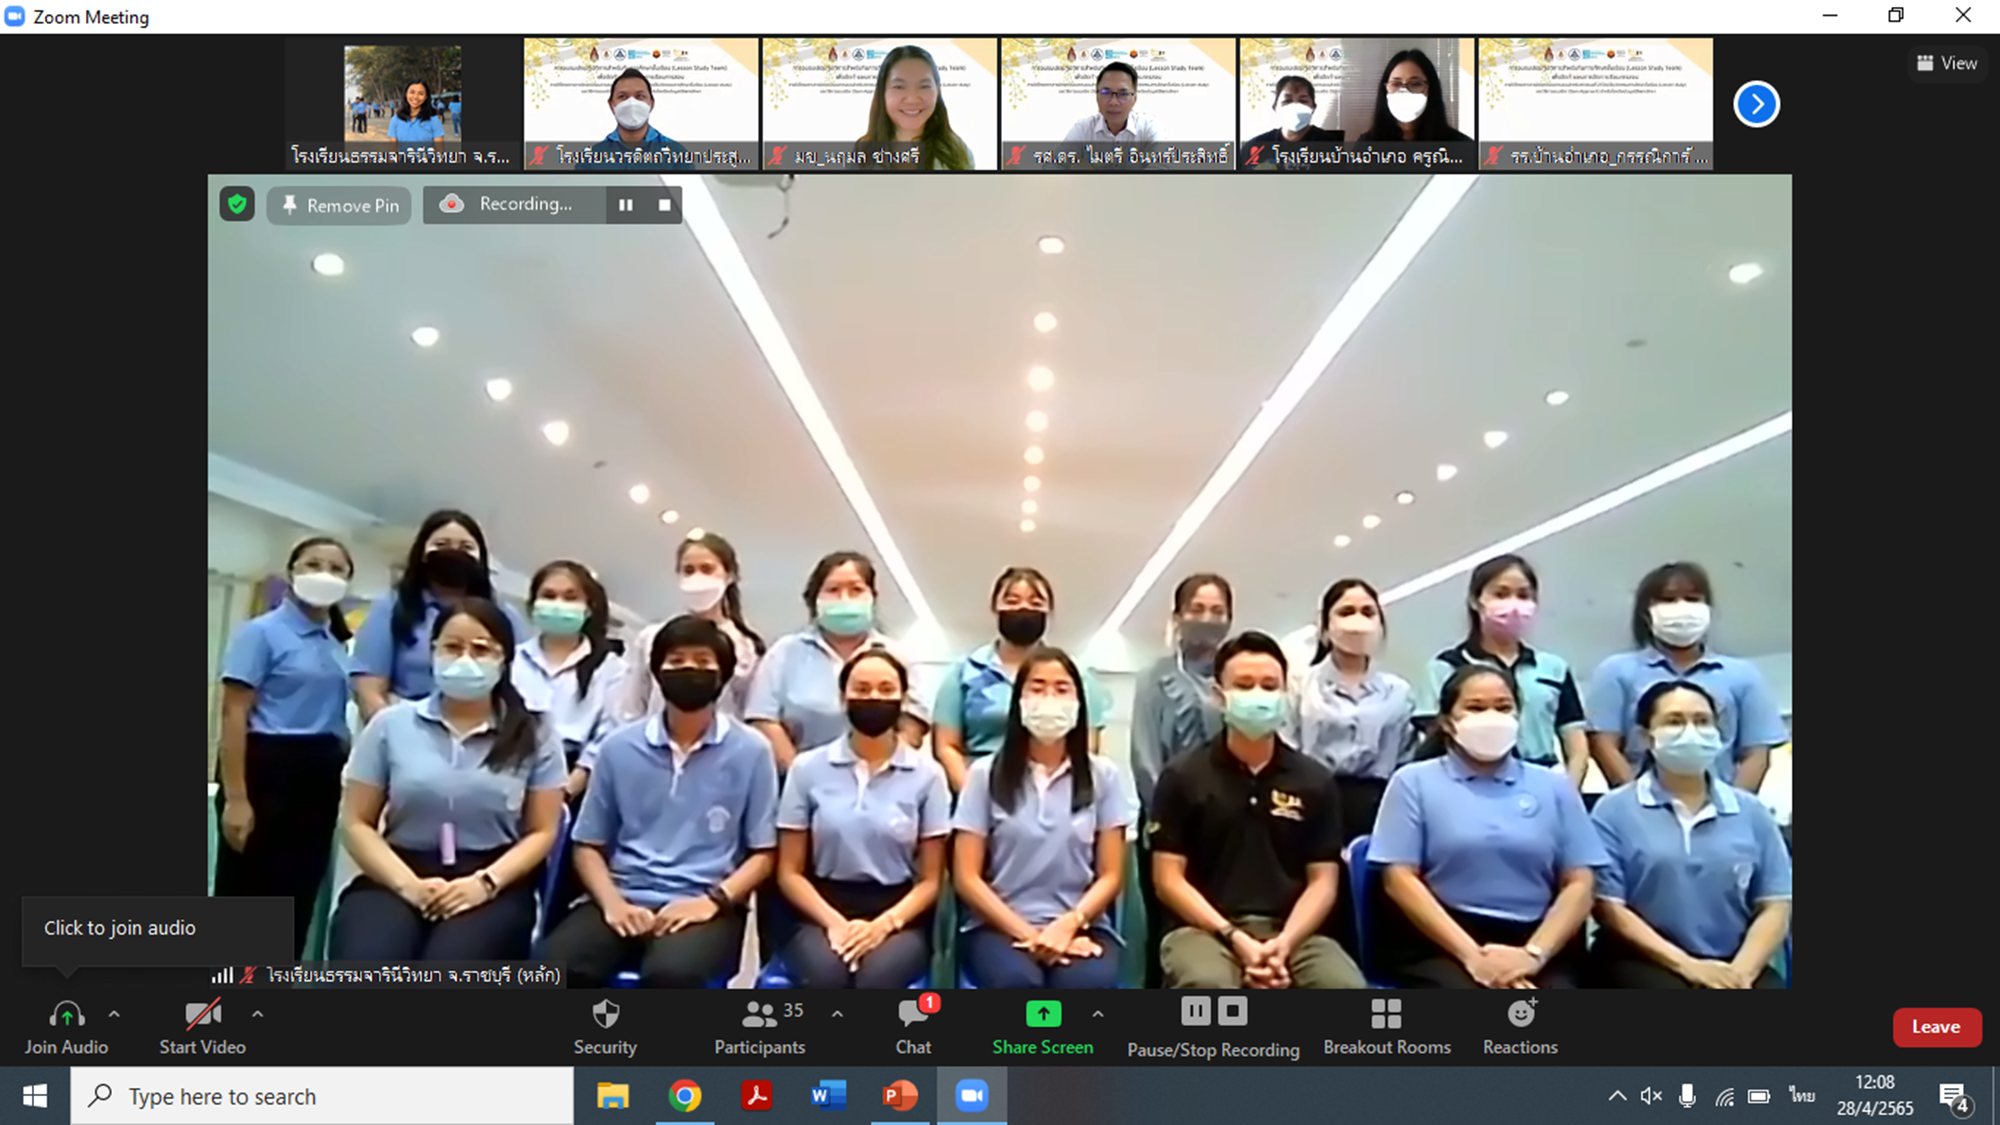Expand audio options arrow beside Join Audio
Viewport: 2000px width, 1125px height.
pyautogui.click(x=114, y=1014)
